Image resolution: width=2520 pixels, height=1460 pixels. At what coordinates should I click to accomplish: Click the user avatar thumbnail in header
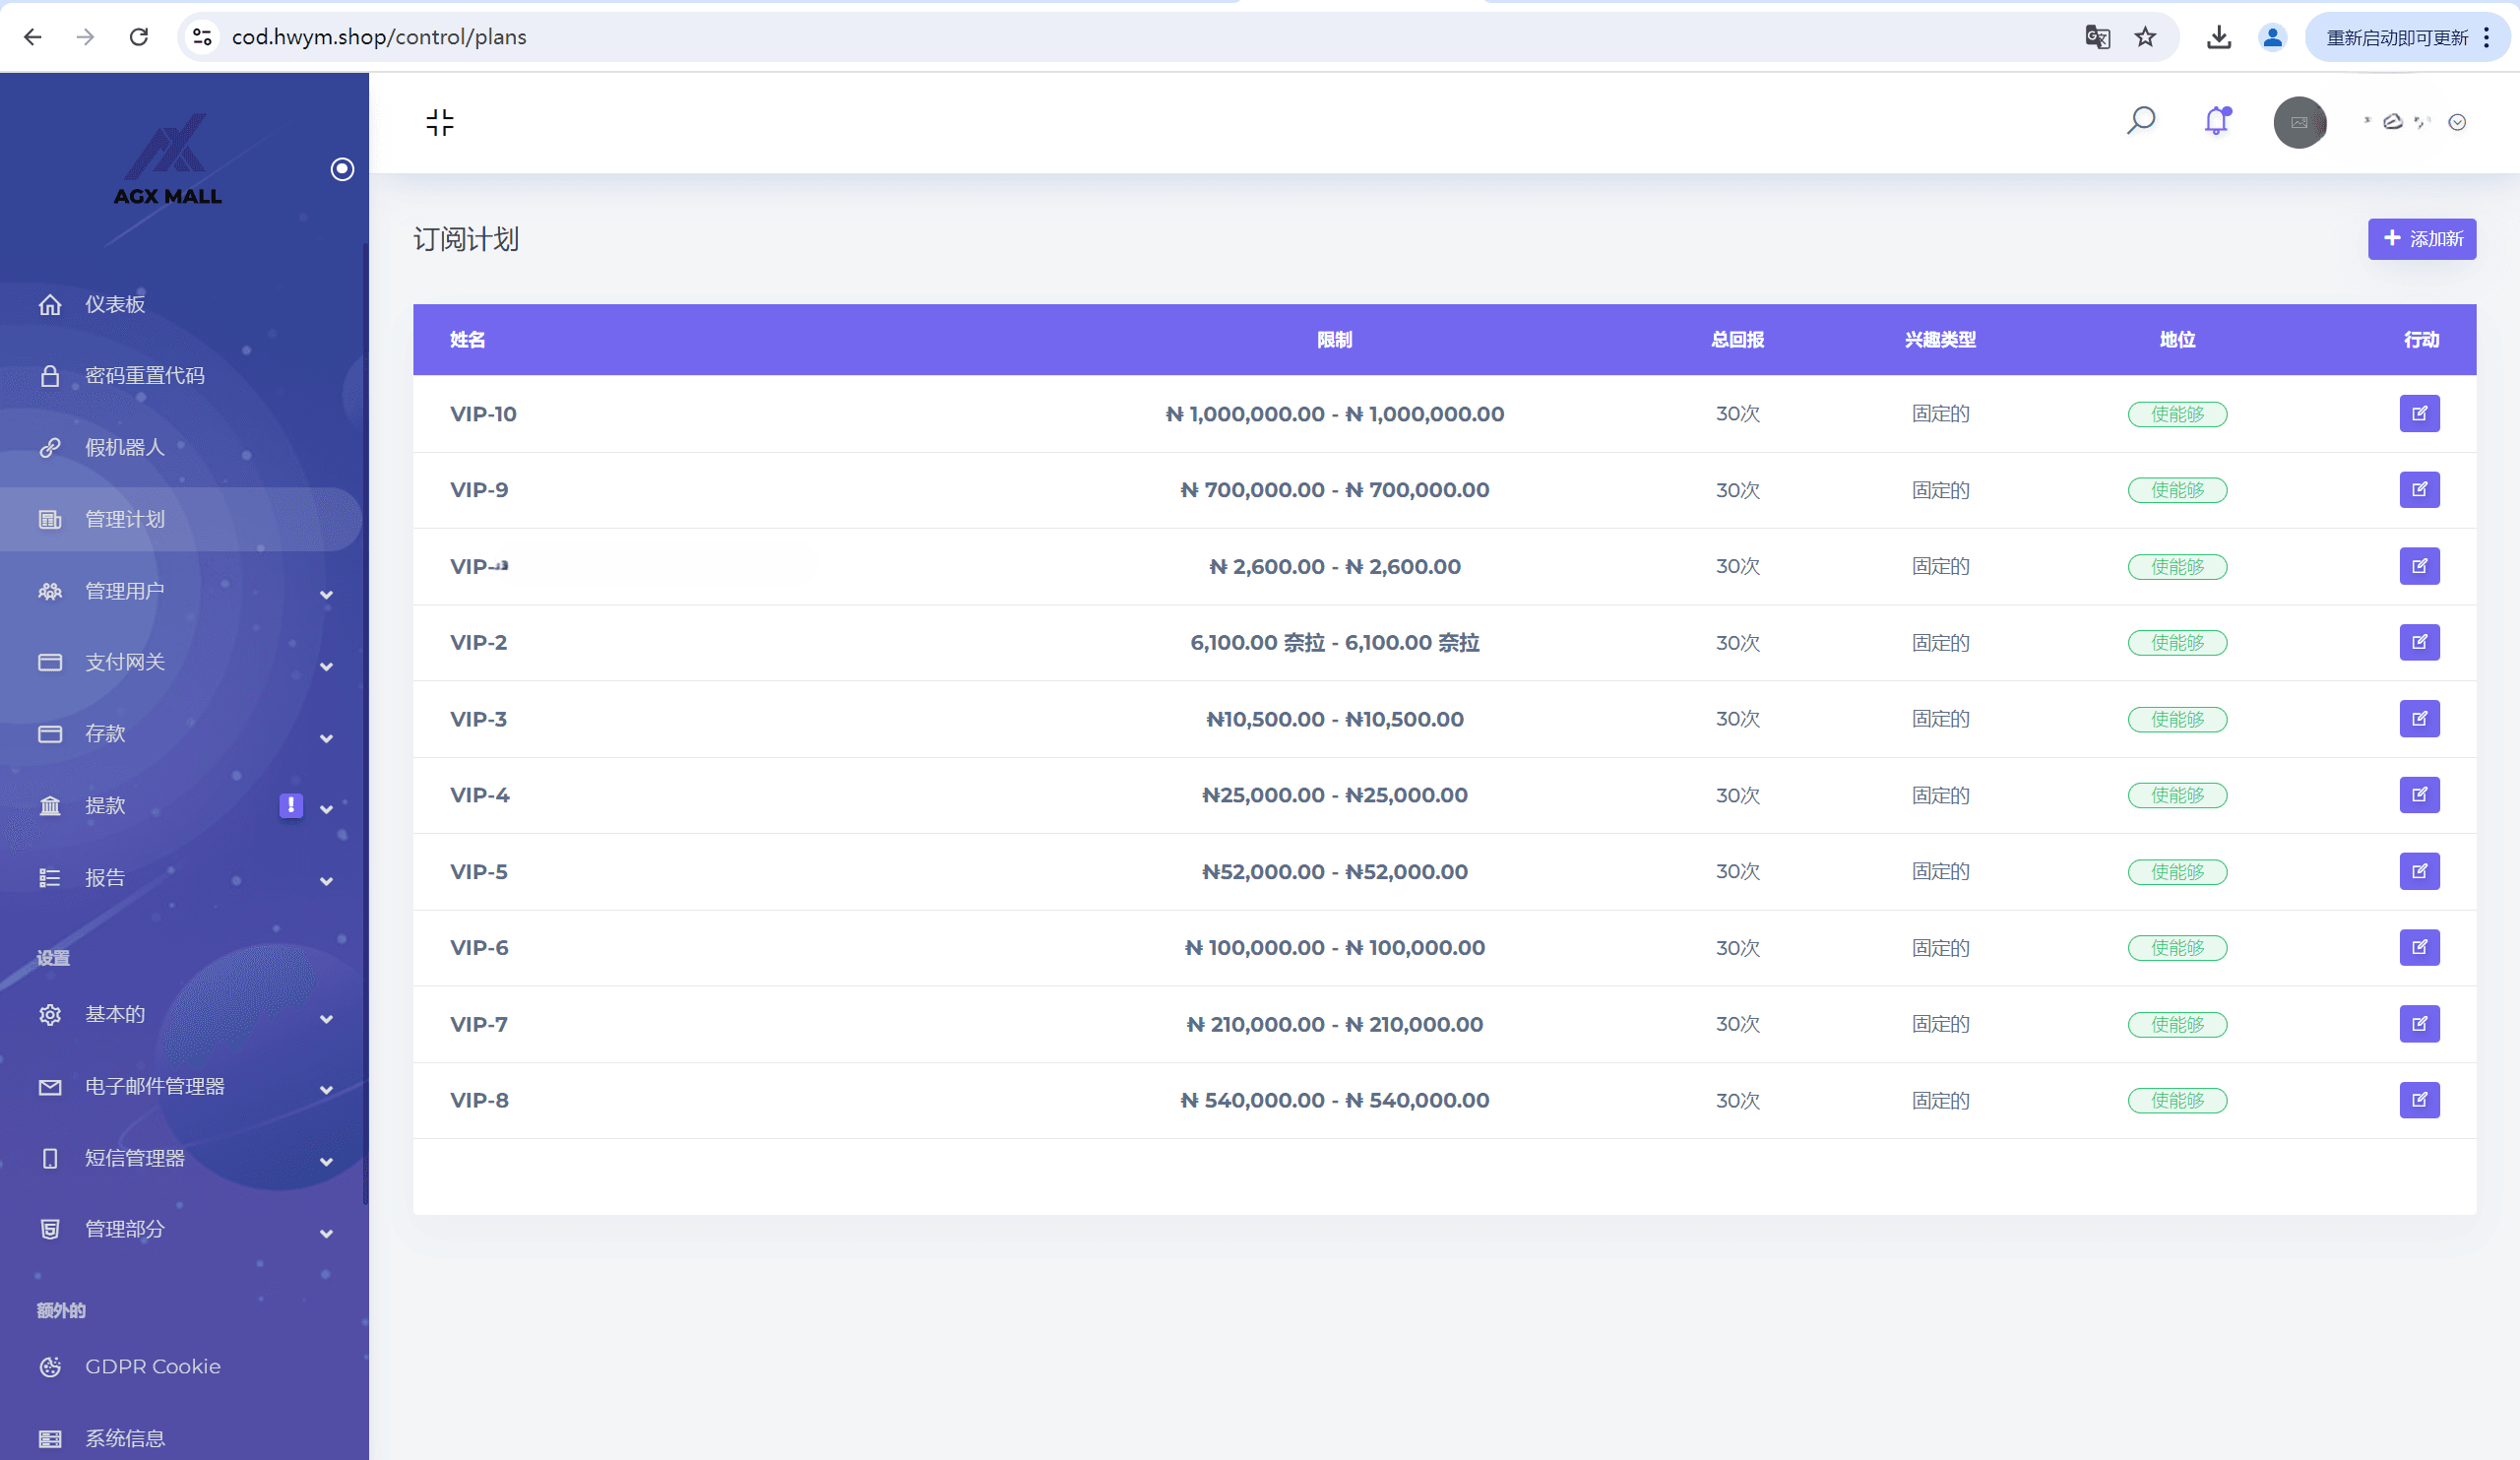click(2299, 122)
